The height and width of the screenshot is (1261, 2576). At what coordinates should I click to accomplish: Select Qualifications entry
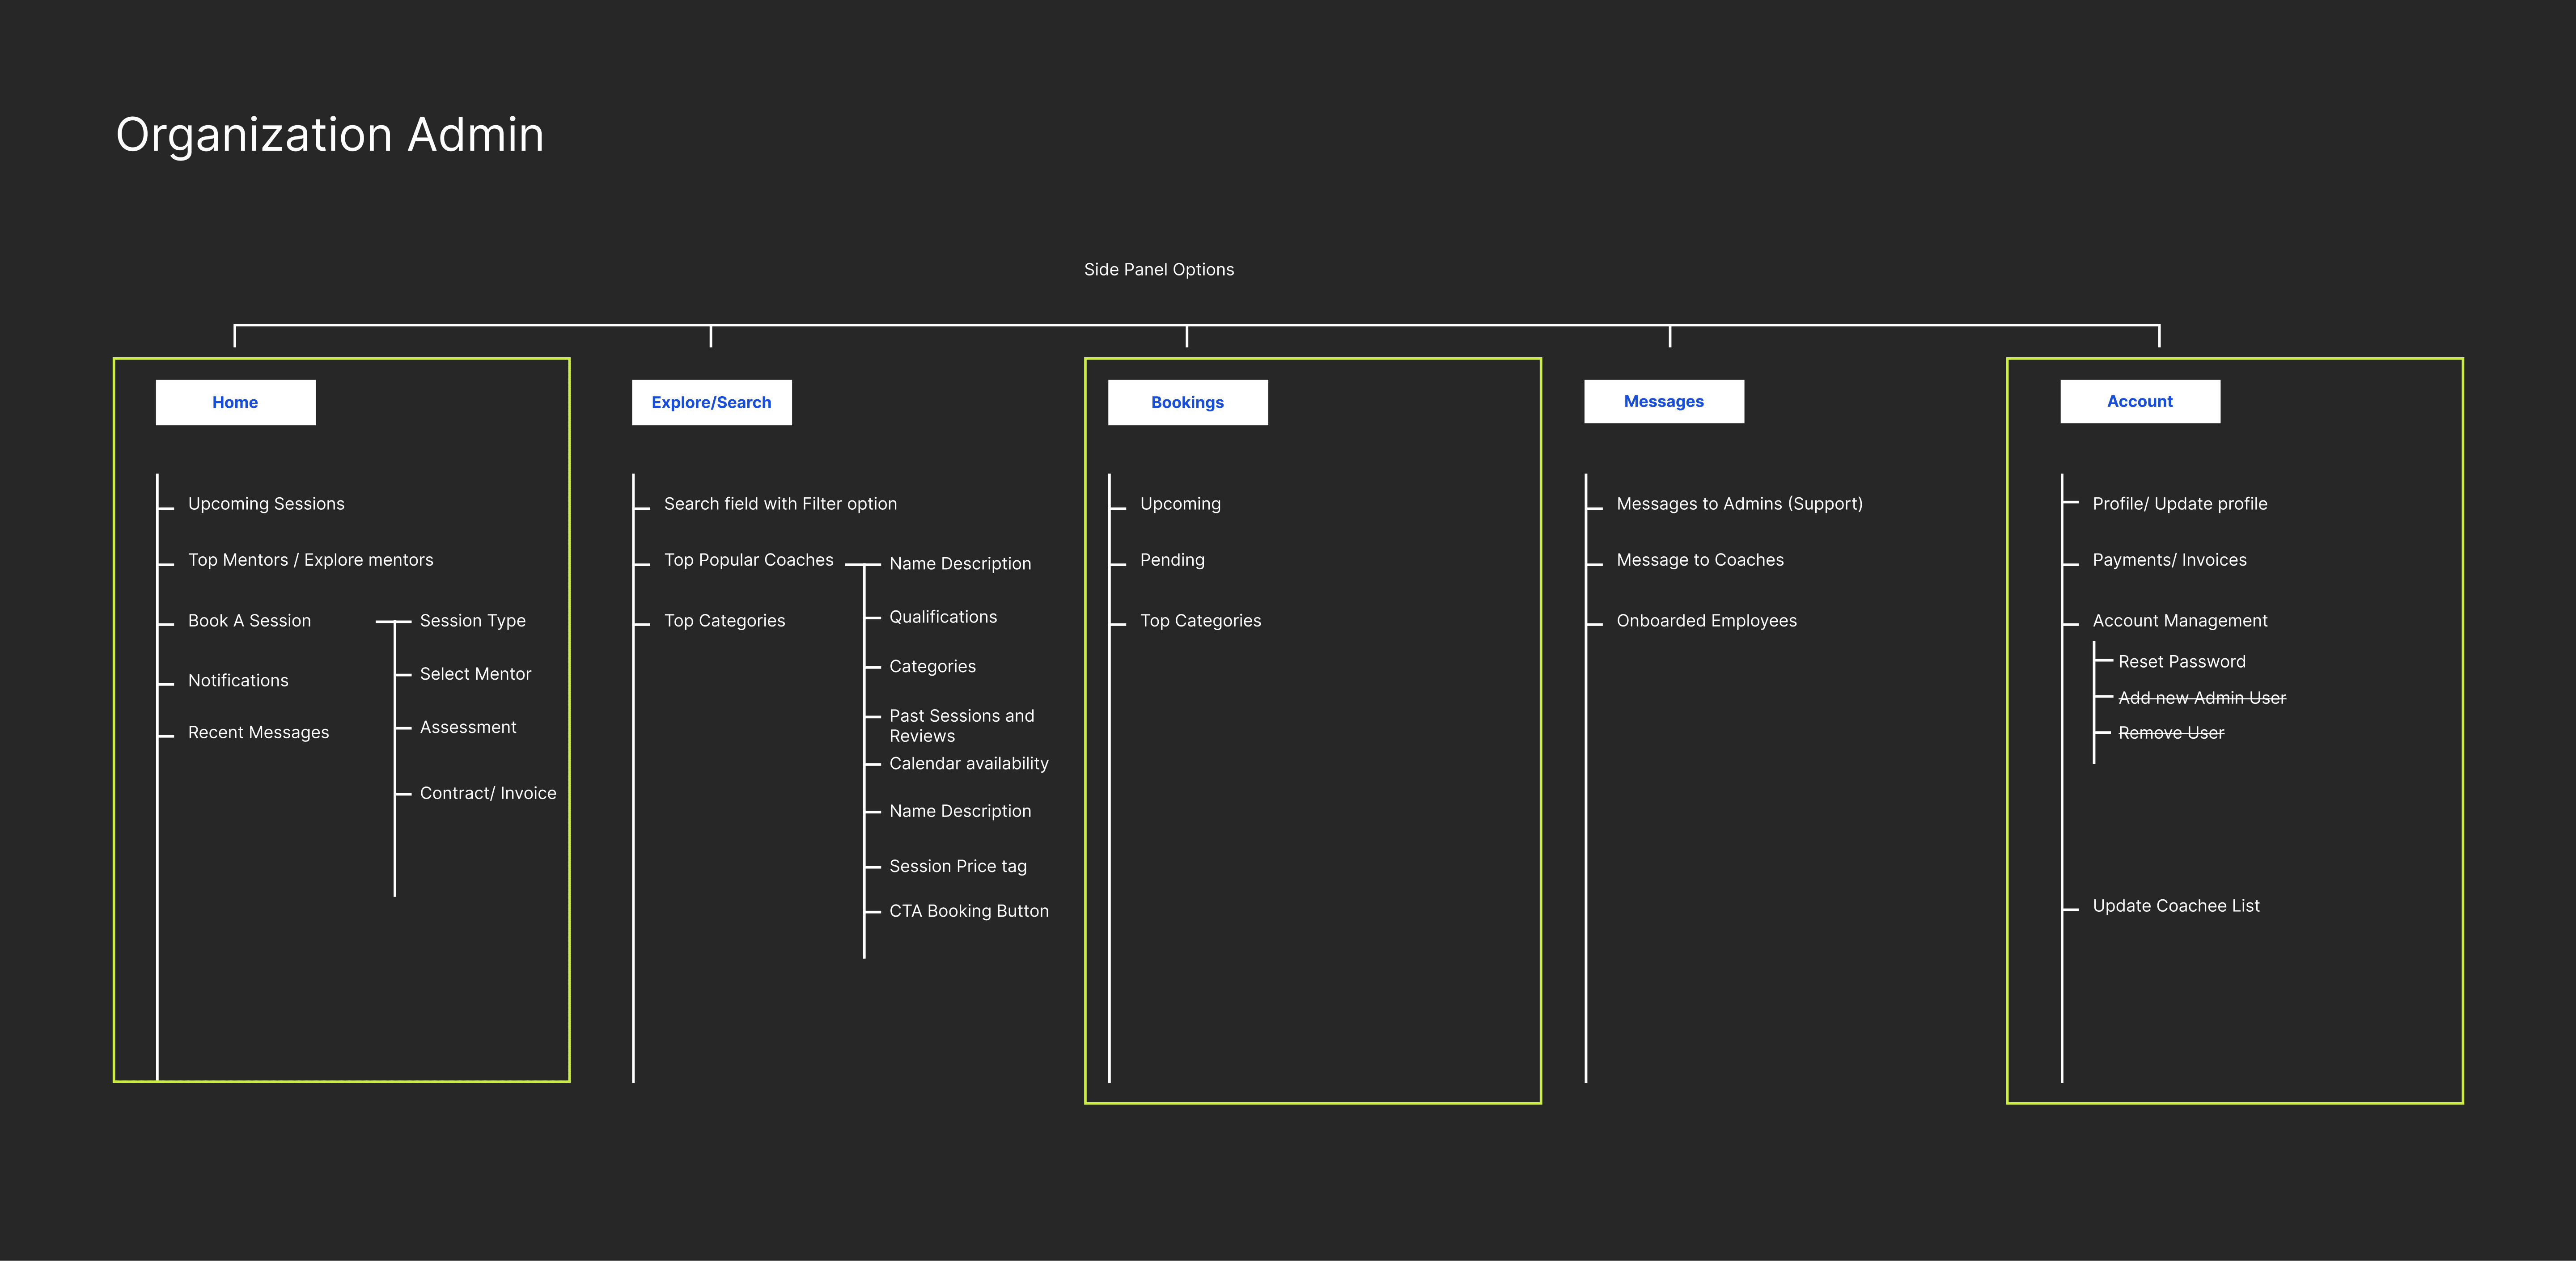tap(943, 617)
